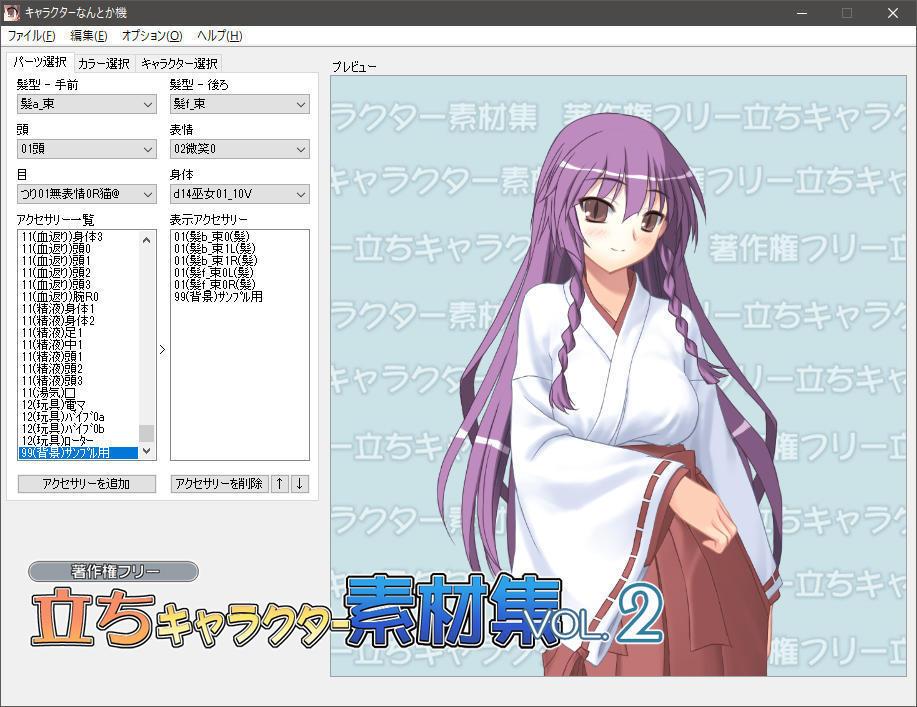Click the アクセサリーを削除 button

[219, 484]
